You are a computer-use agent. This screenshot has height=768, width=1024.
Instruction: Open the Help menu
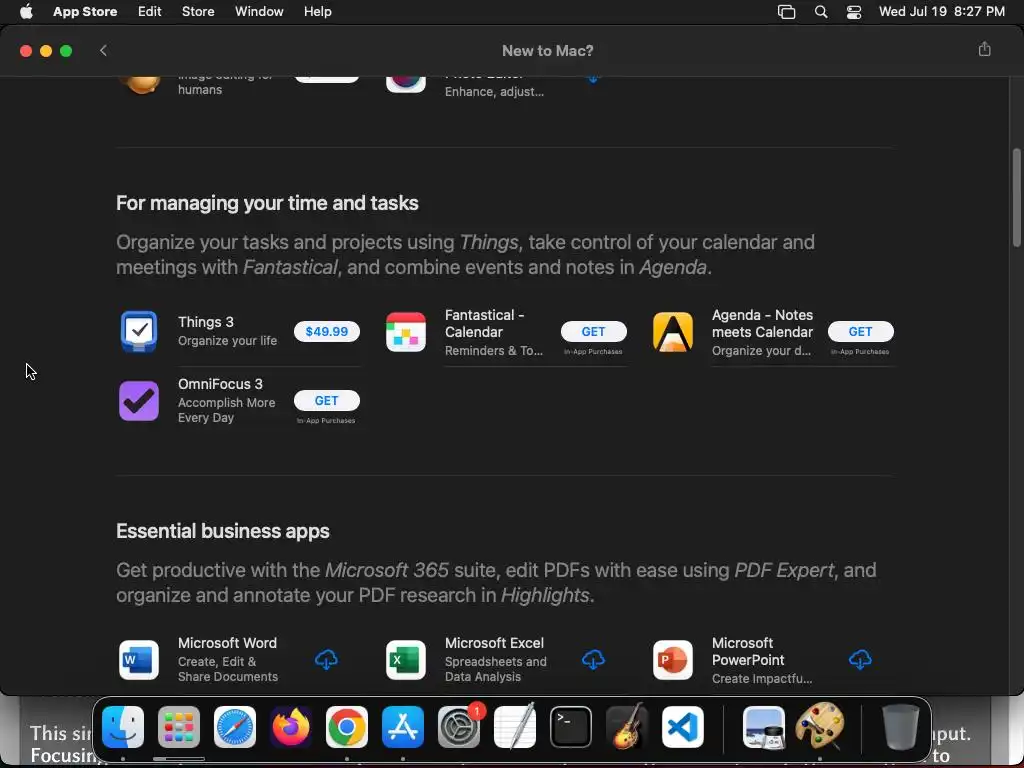tap(317, 12)
